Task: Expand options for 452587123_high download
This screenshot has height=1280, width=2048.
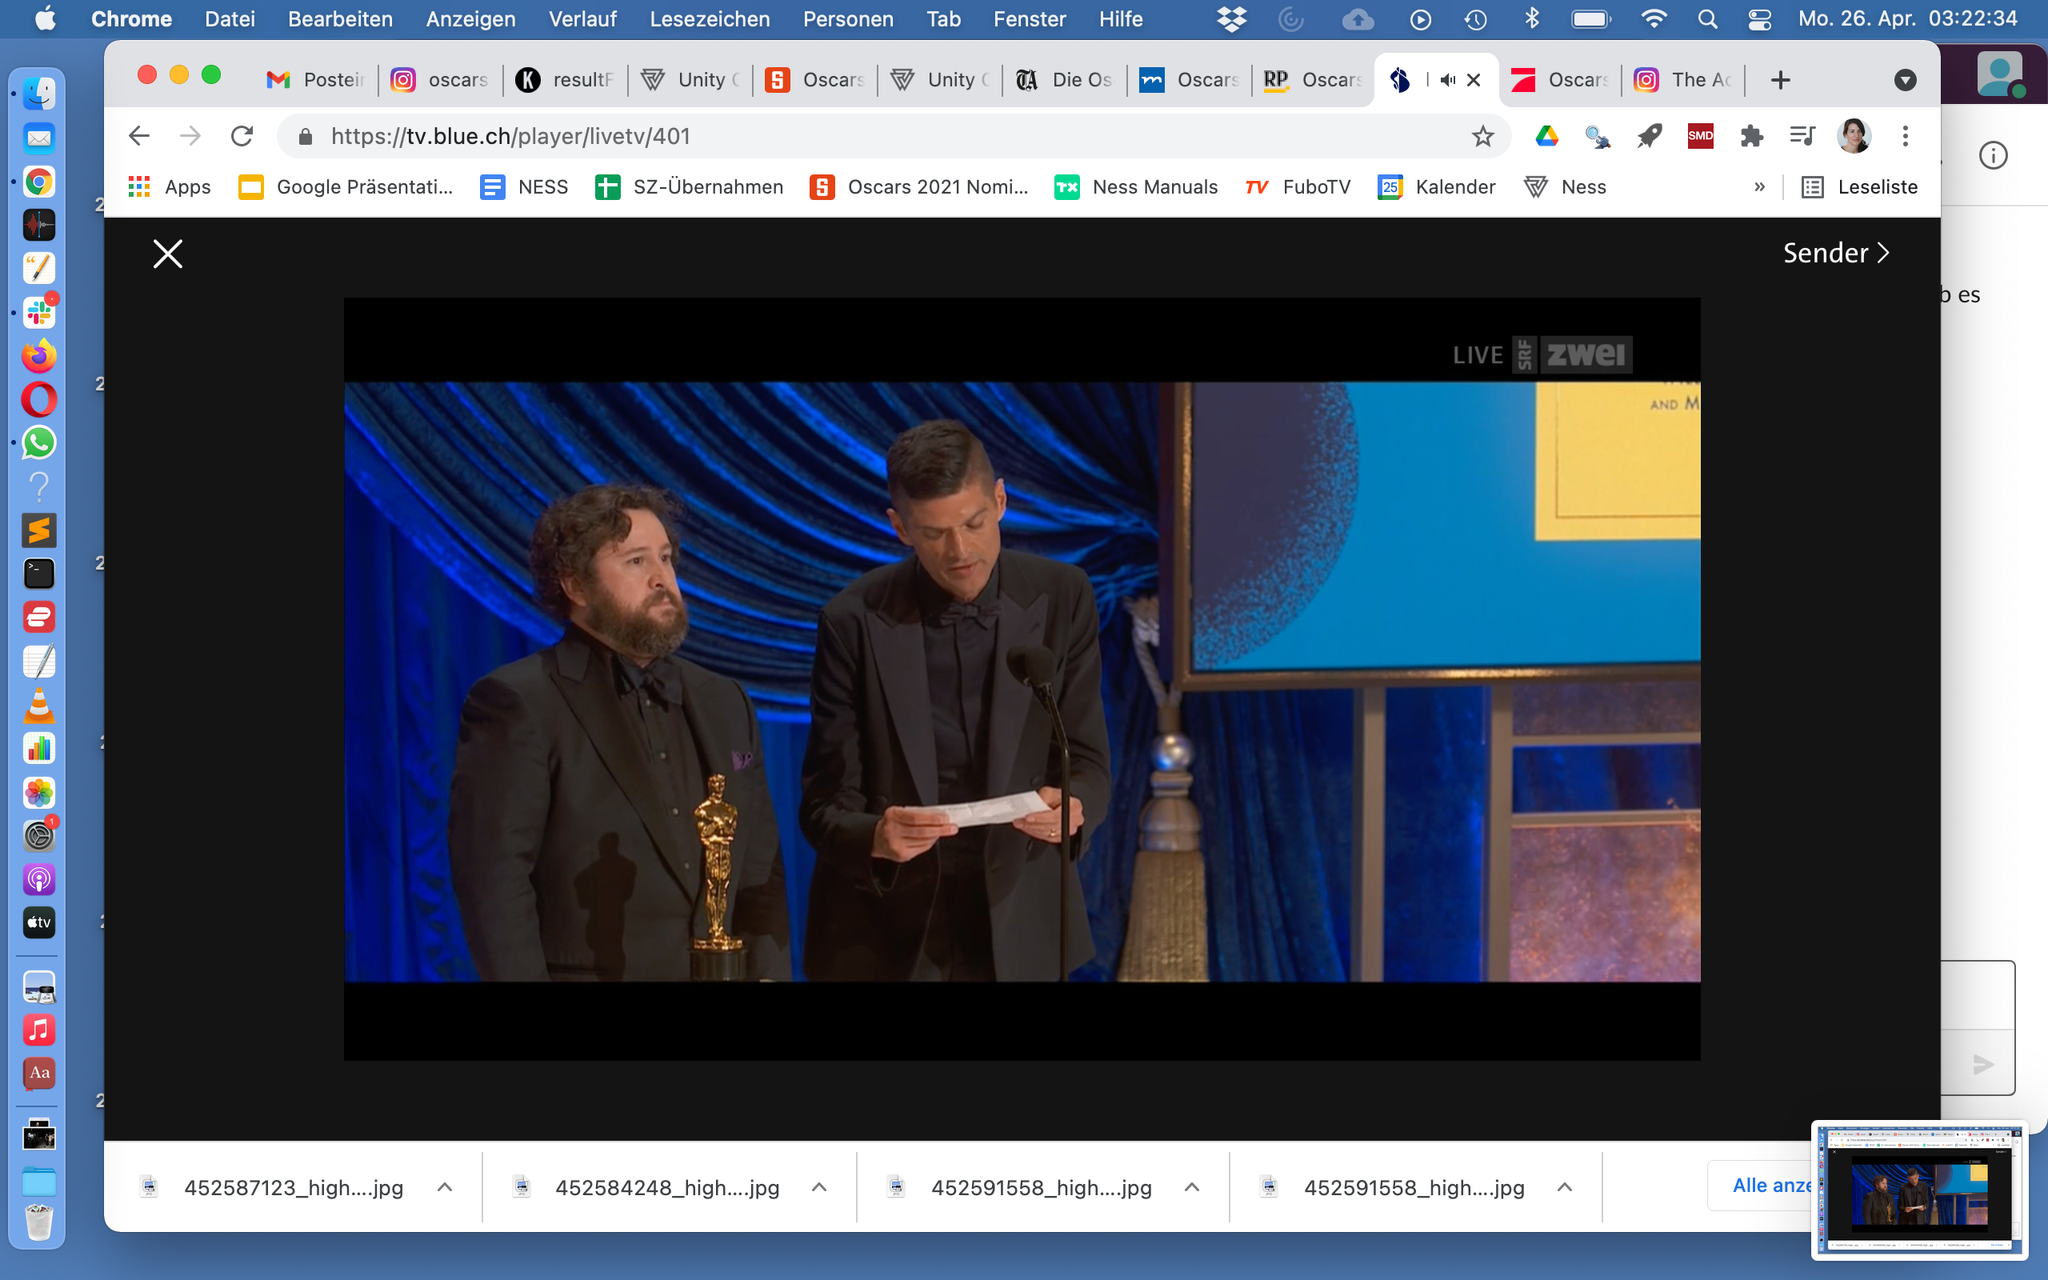Action: [x=445, y=1187]
